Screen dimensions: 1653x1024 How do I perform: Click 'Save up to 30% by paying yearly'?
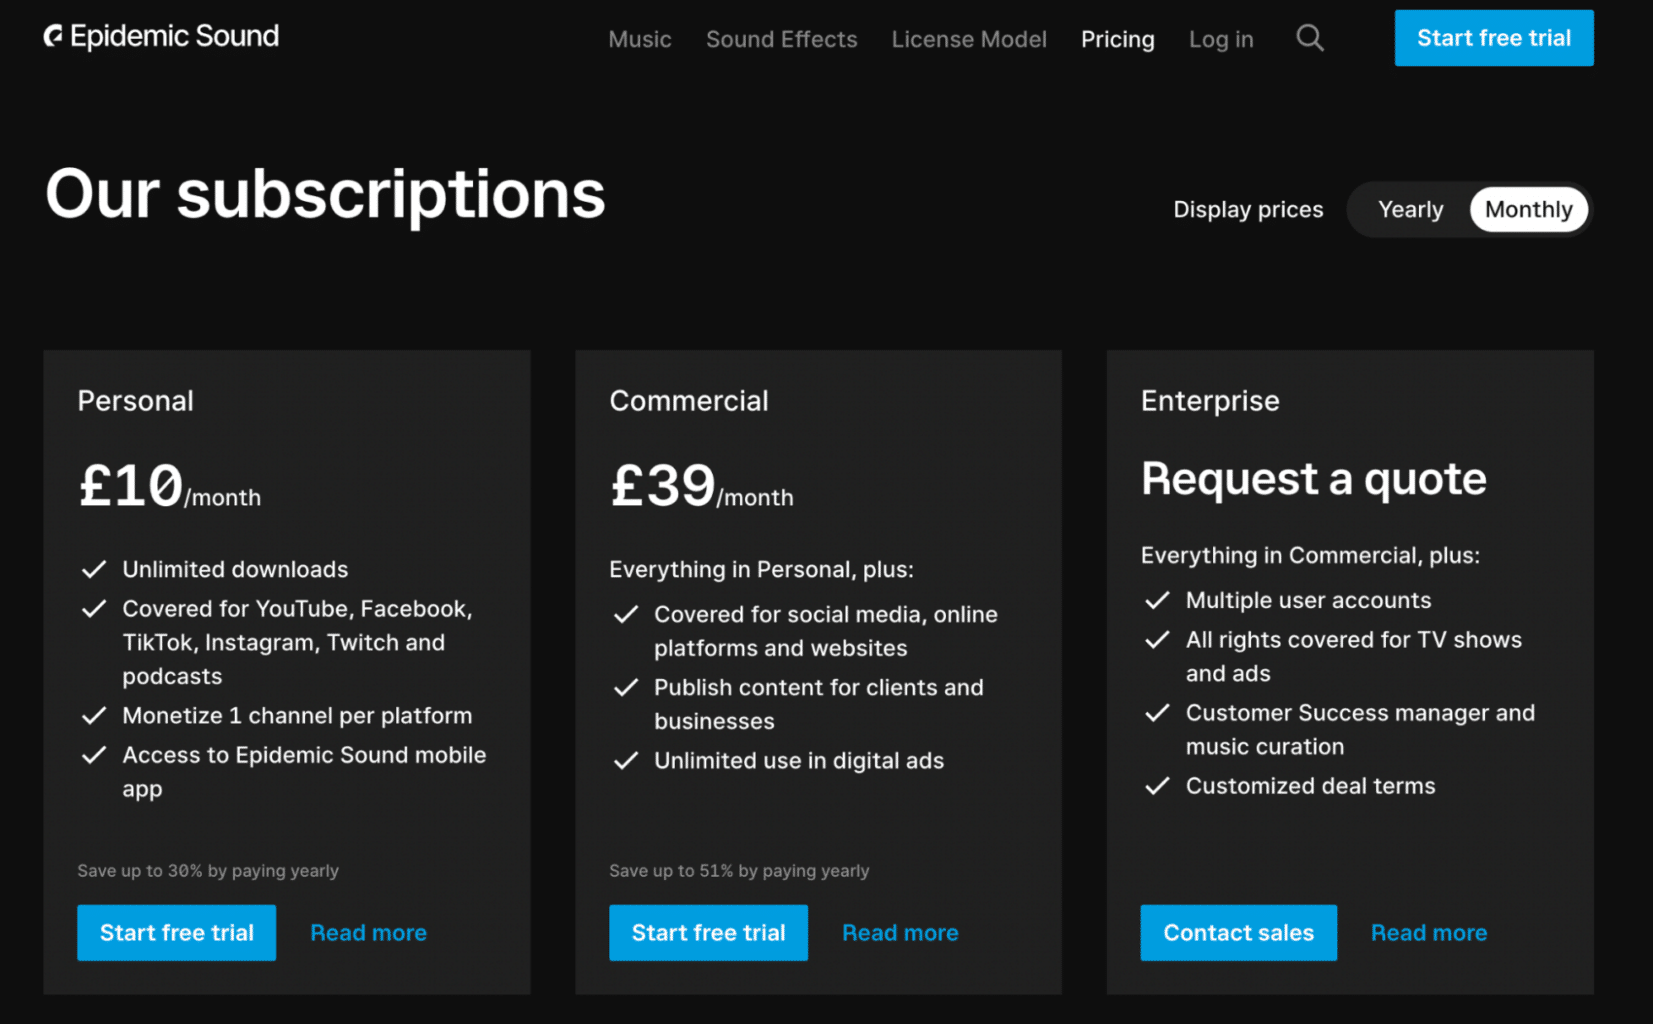208,870
